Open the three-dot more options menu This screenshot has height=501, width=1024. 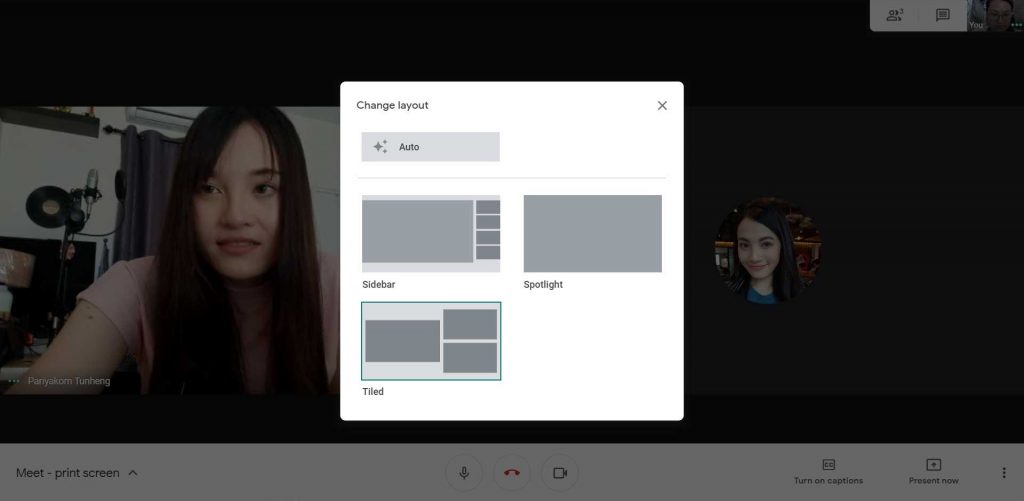pos(1004,473)
